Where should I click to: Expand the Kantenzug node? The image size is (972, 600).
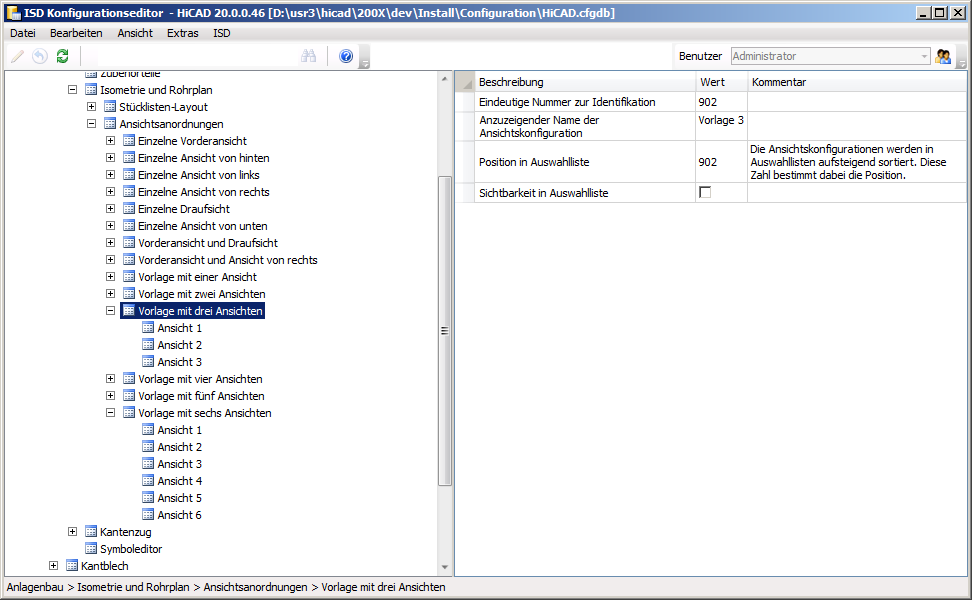click(x=73, y=532)
